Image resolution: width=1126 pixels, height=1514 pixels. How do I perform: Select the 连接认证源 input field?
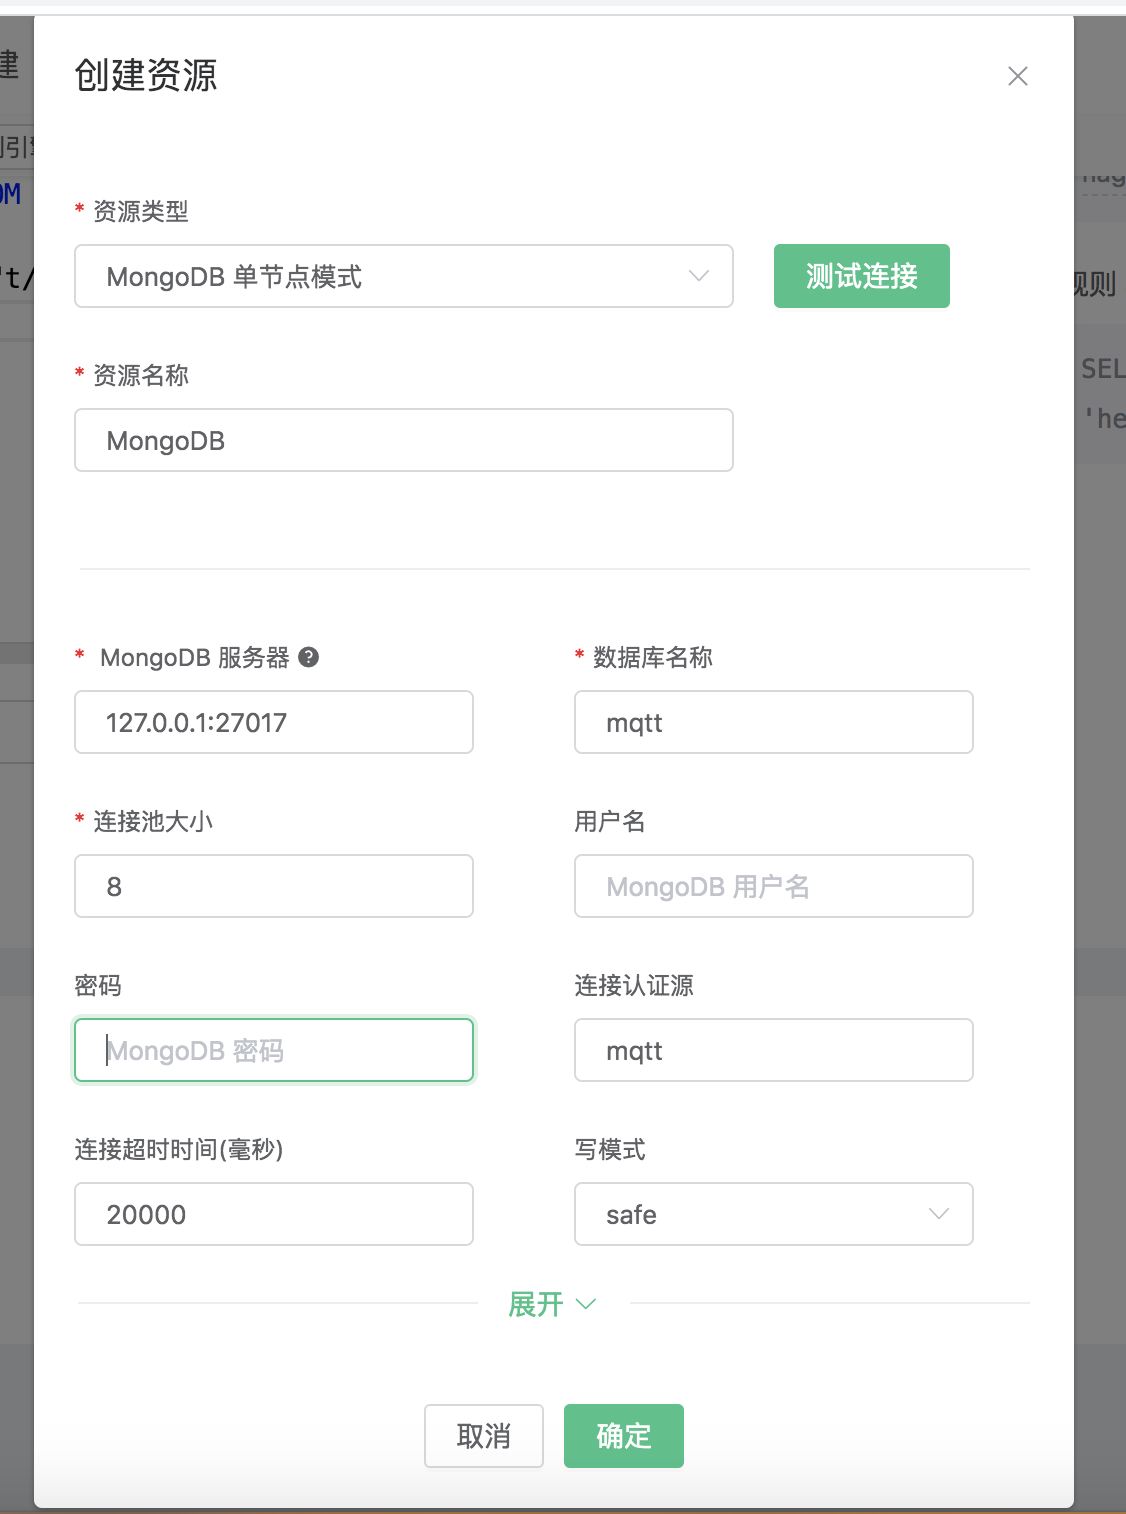pyautogui.click(x=773, y=1050)
